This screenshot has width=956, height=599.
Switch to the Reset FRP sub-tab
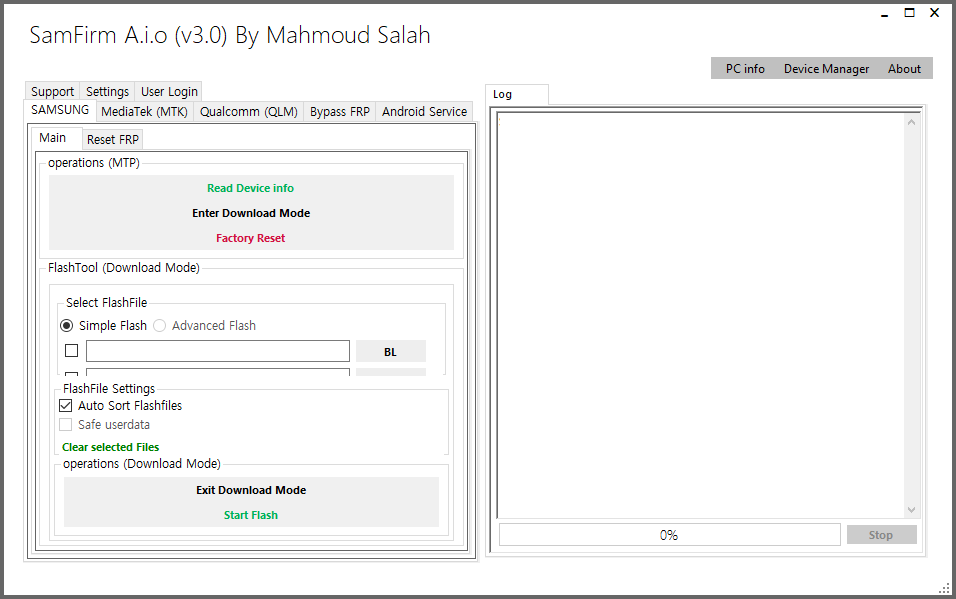[x=113, y=140]
